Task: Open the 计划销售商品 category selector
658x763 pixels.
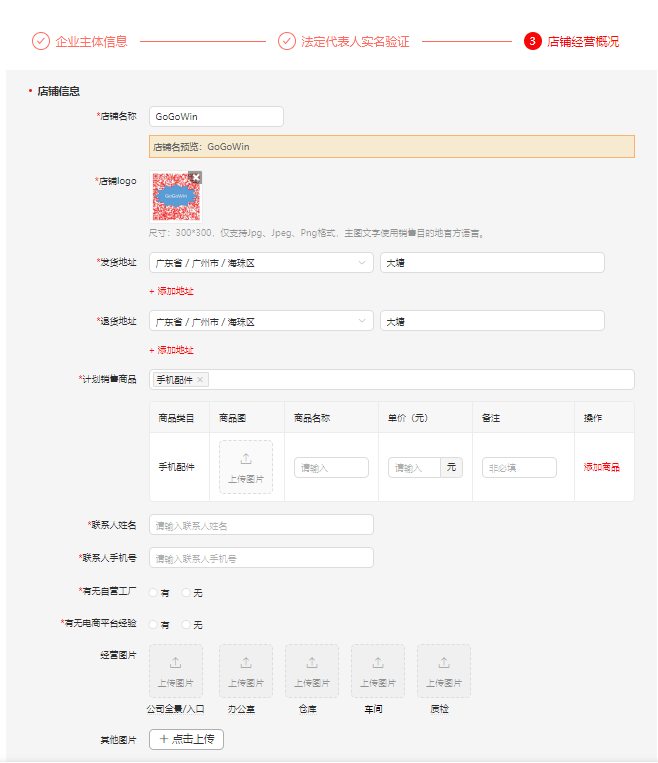Action: tap(392, 380)
